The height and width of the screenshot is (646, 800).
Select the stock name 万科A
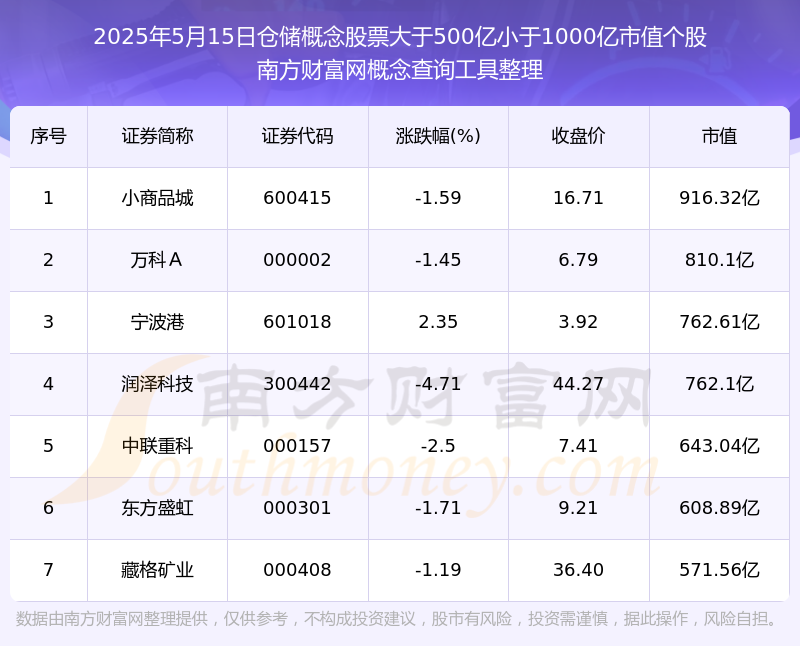[156, 260]
